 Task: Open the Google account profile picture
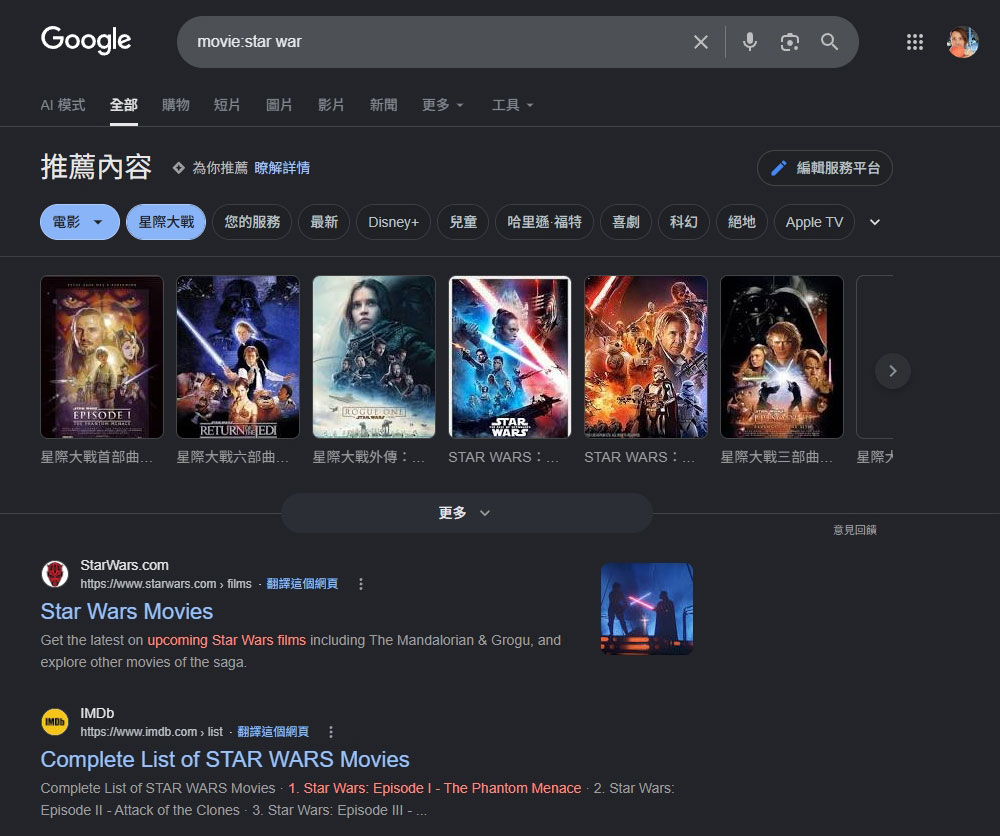click(x=962, y=42)
